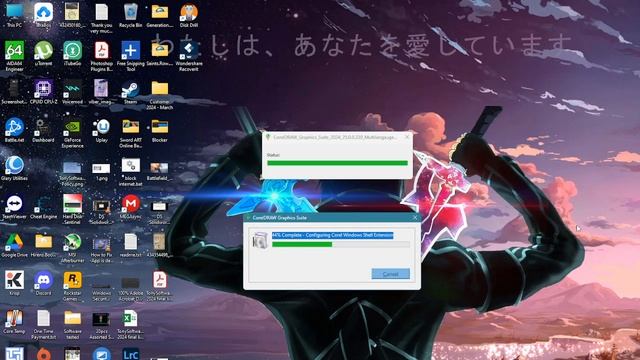Click the 44% Complete installer progress bar
The image size is (640, 360).
coord(341,244)
